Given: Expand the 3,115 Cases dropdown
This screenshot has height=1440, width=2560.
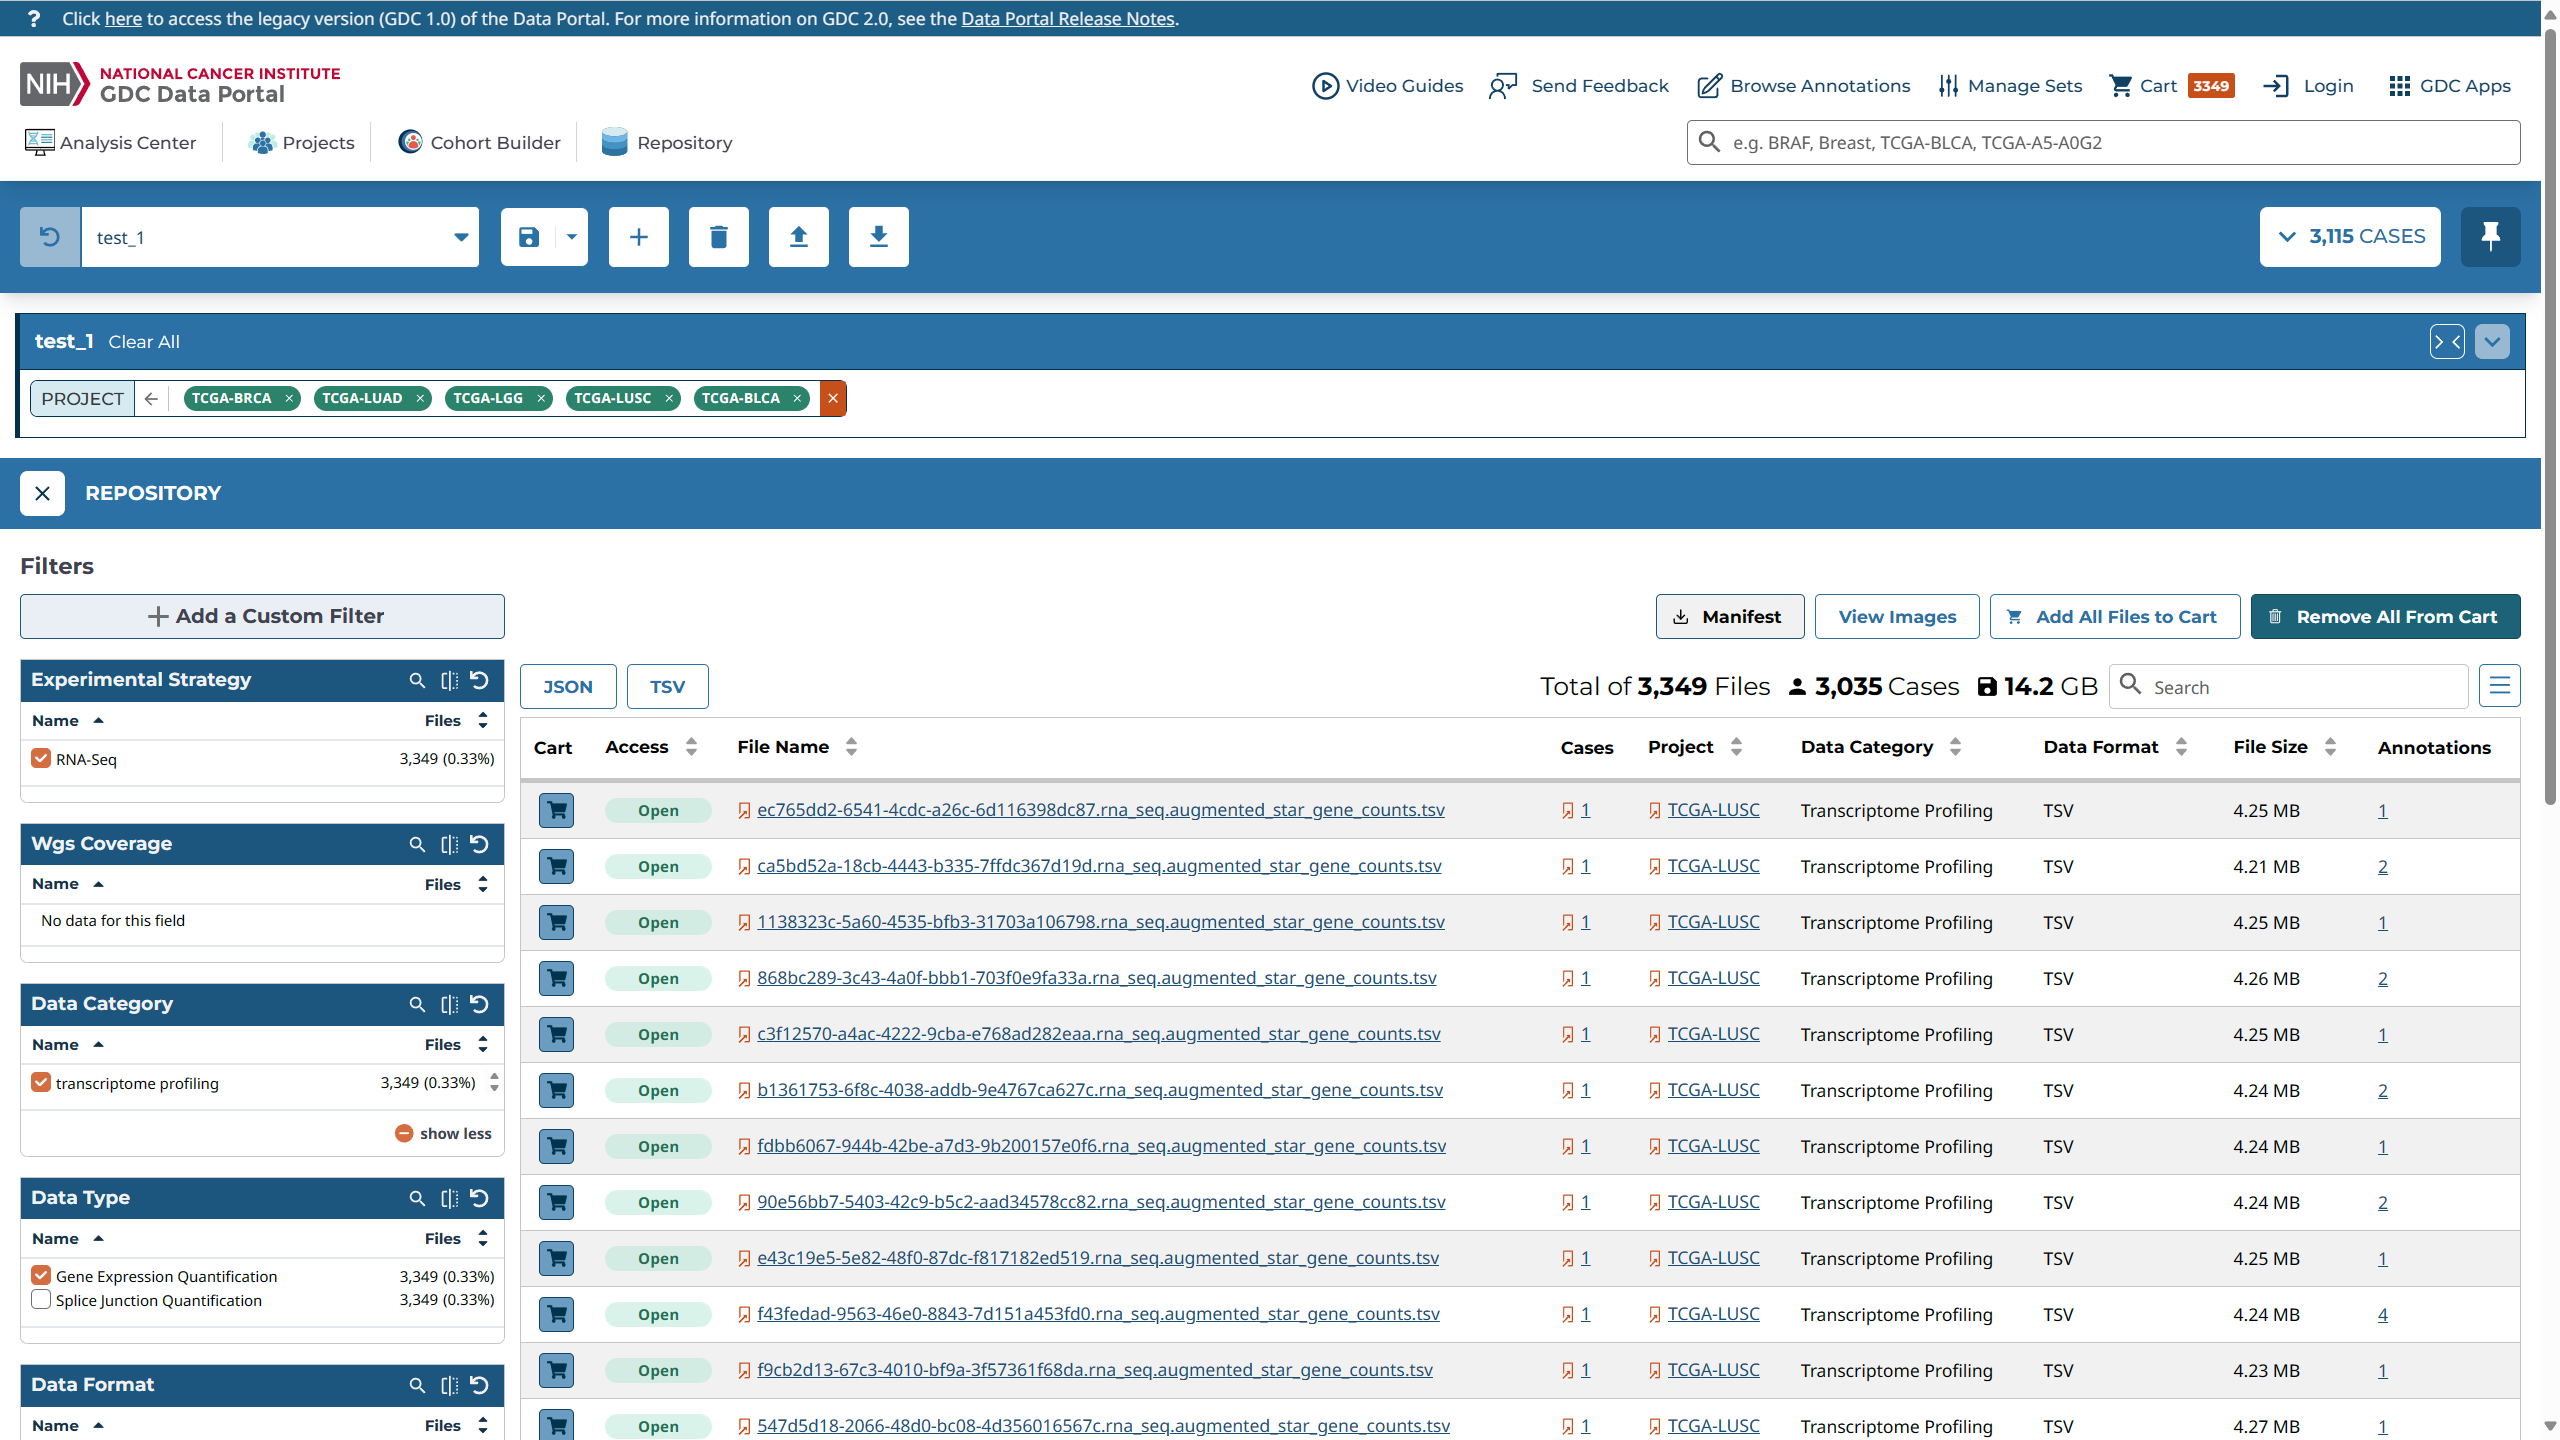Looking at the screenshot, I should click(2349, 237).
